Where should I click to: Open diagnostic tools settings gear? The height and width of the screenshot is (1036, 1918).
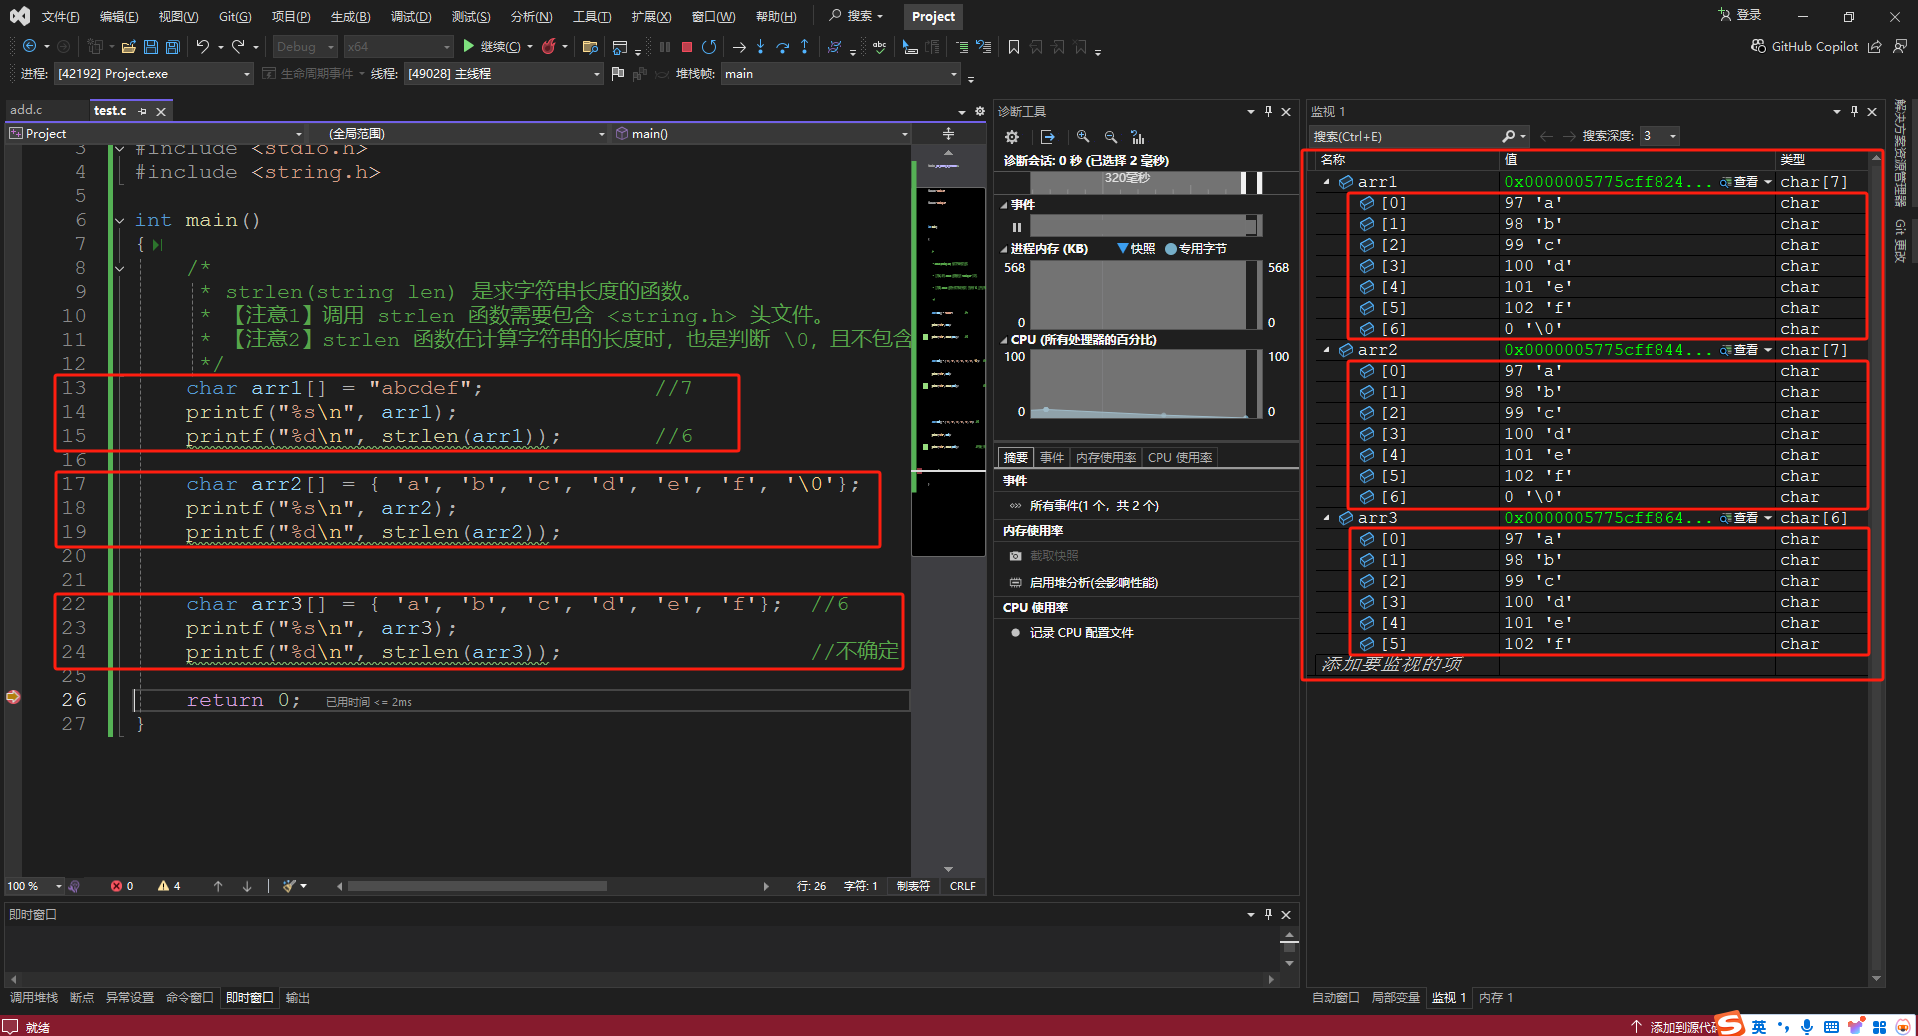tap(1012, 137)
